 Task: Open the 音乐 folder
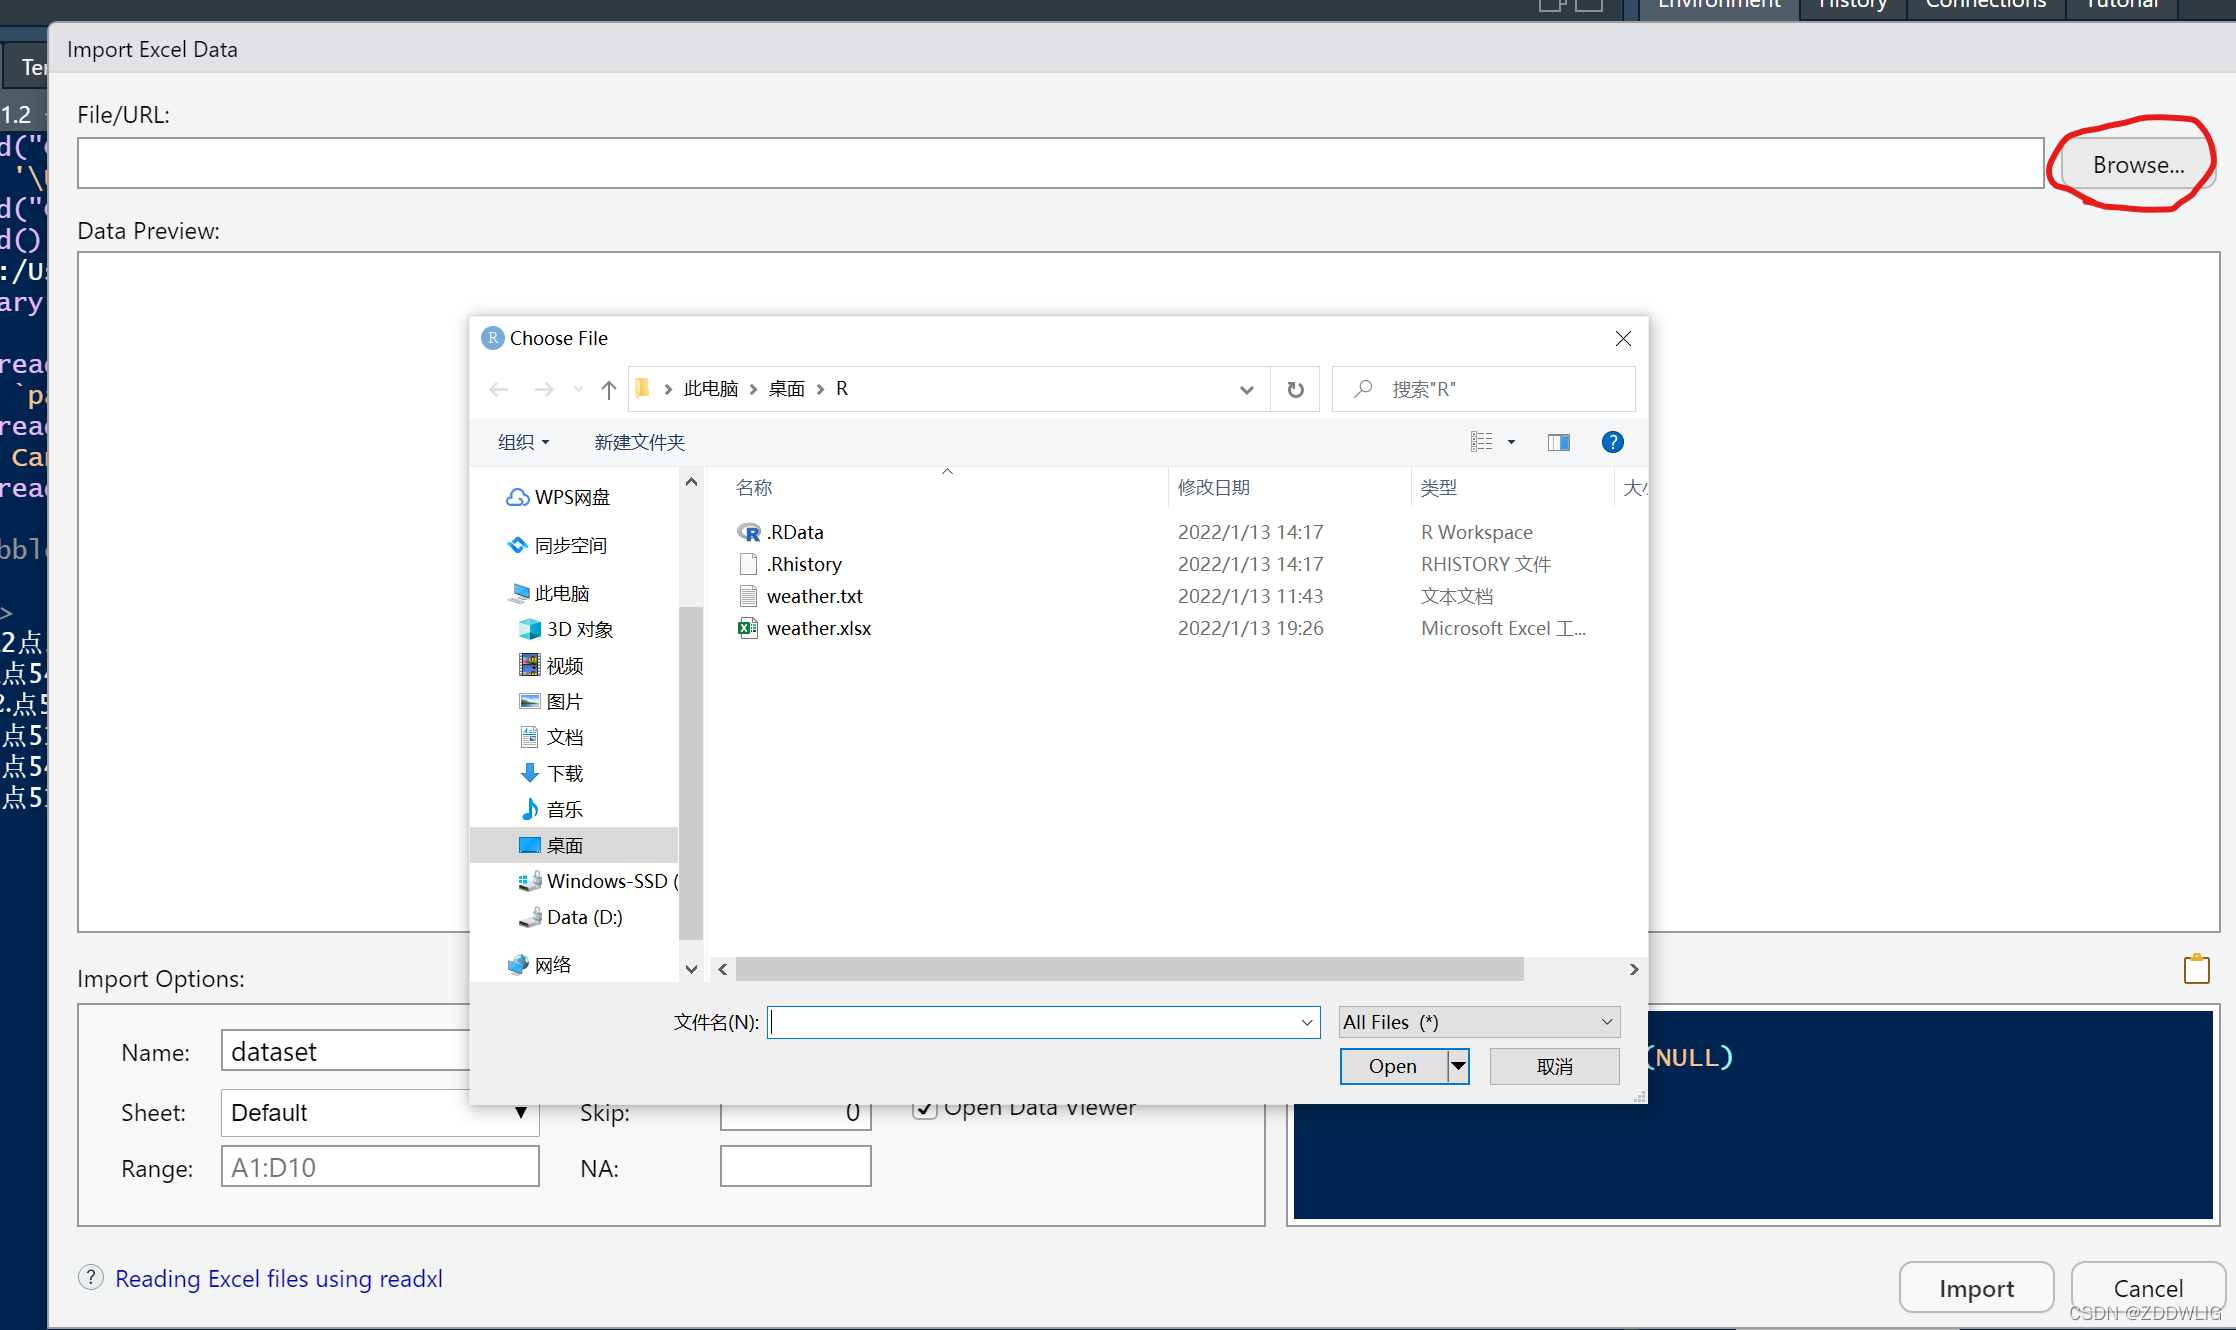552,809
